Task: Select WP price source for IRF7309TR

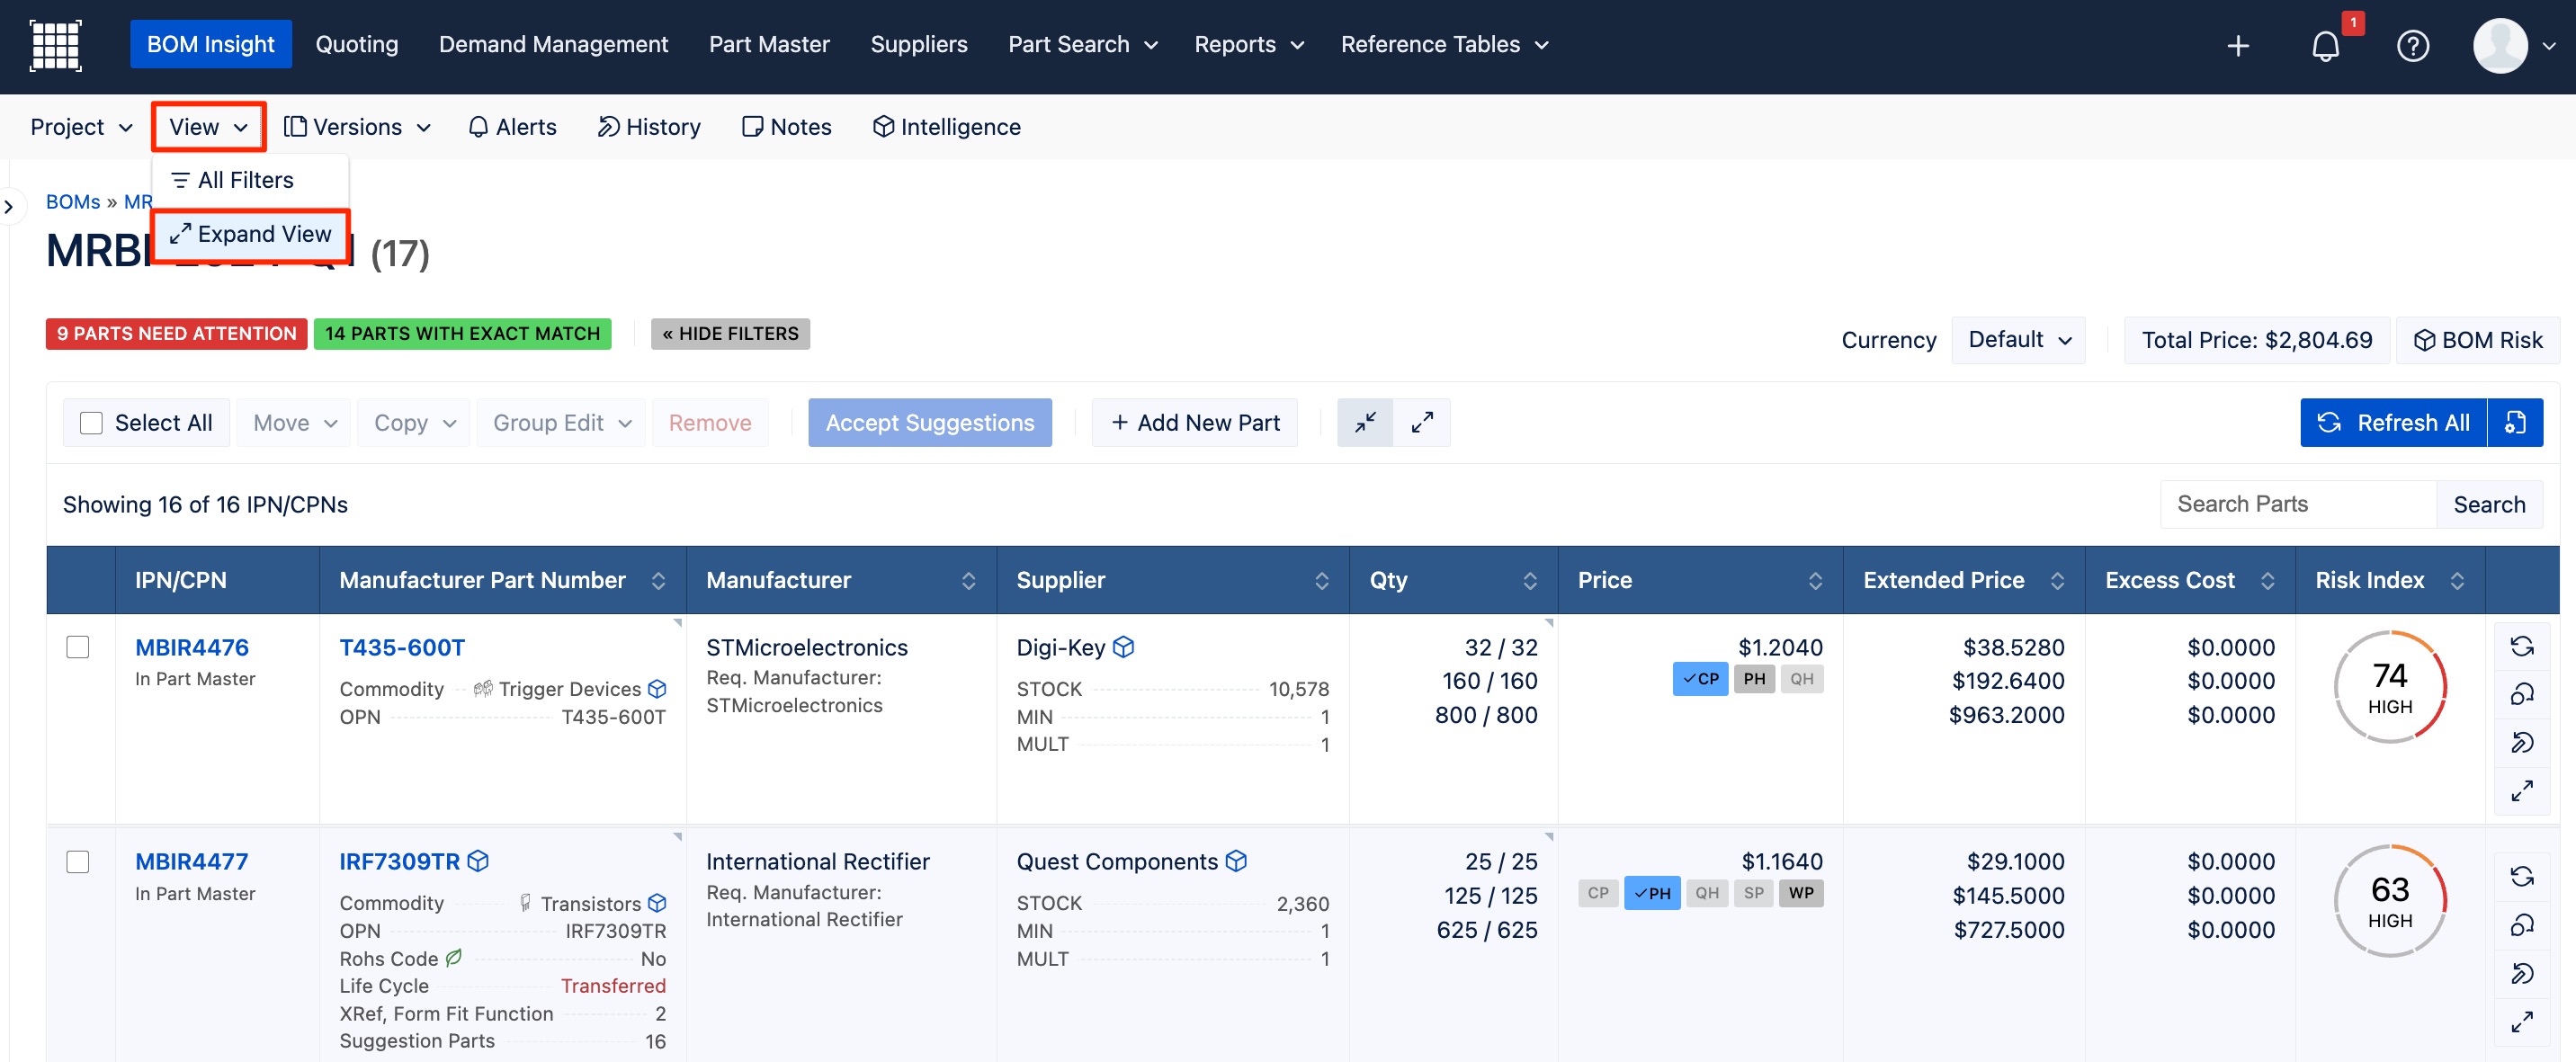Action: pyautogui.click(x=1801, y=893)
